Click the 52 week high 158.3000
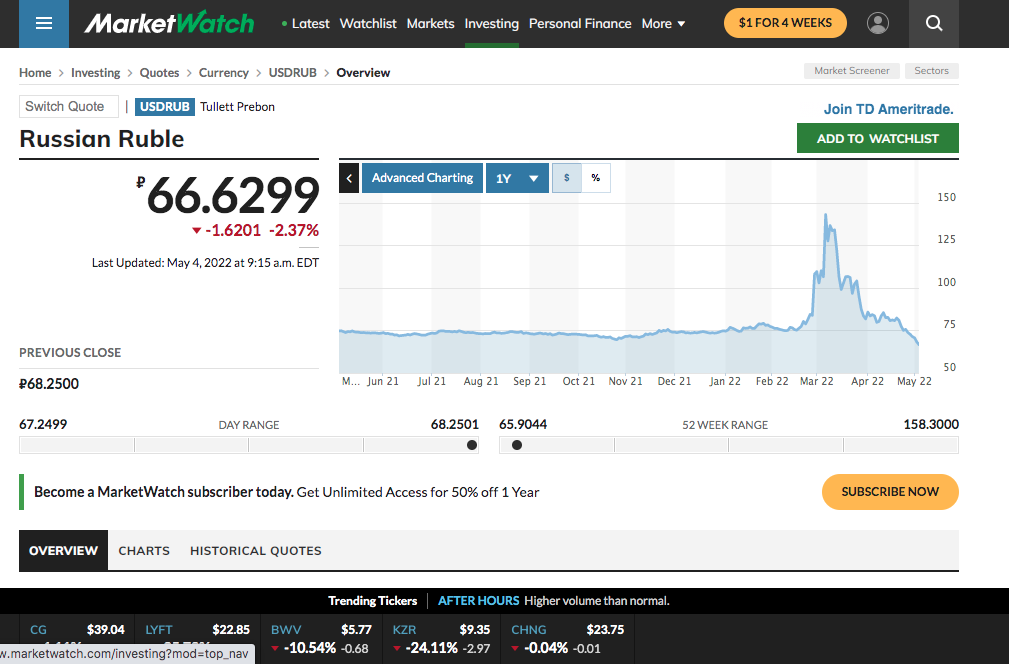The image size is (1009, 664). tap(931, 425)
